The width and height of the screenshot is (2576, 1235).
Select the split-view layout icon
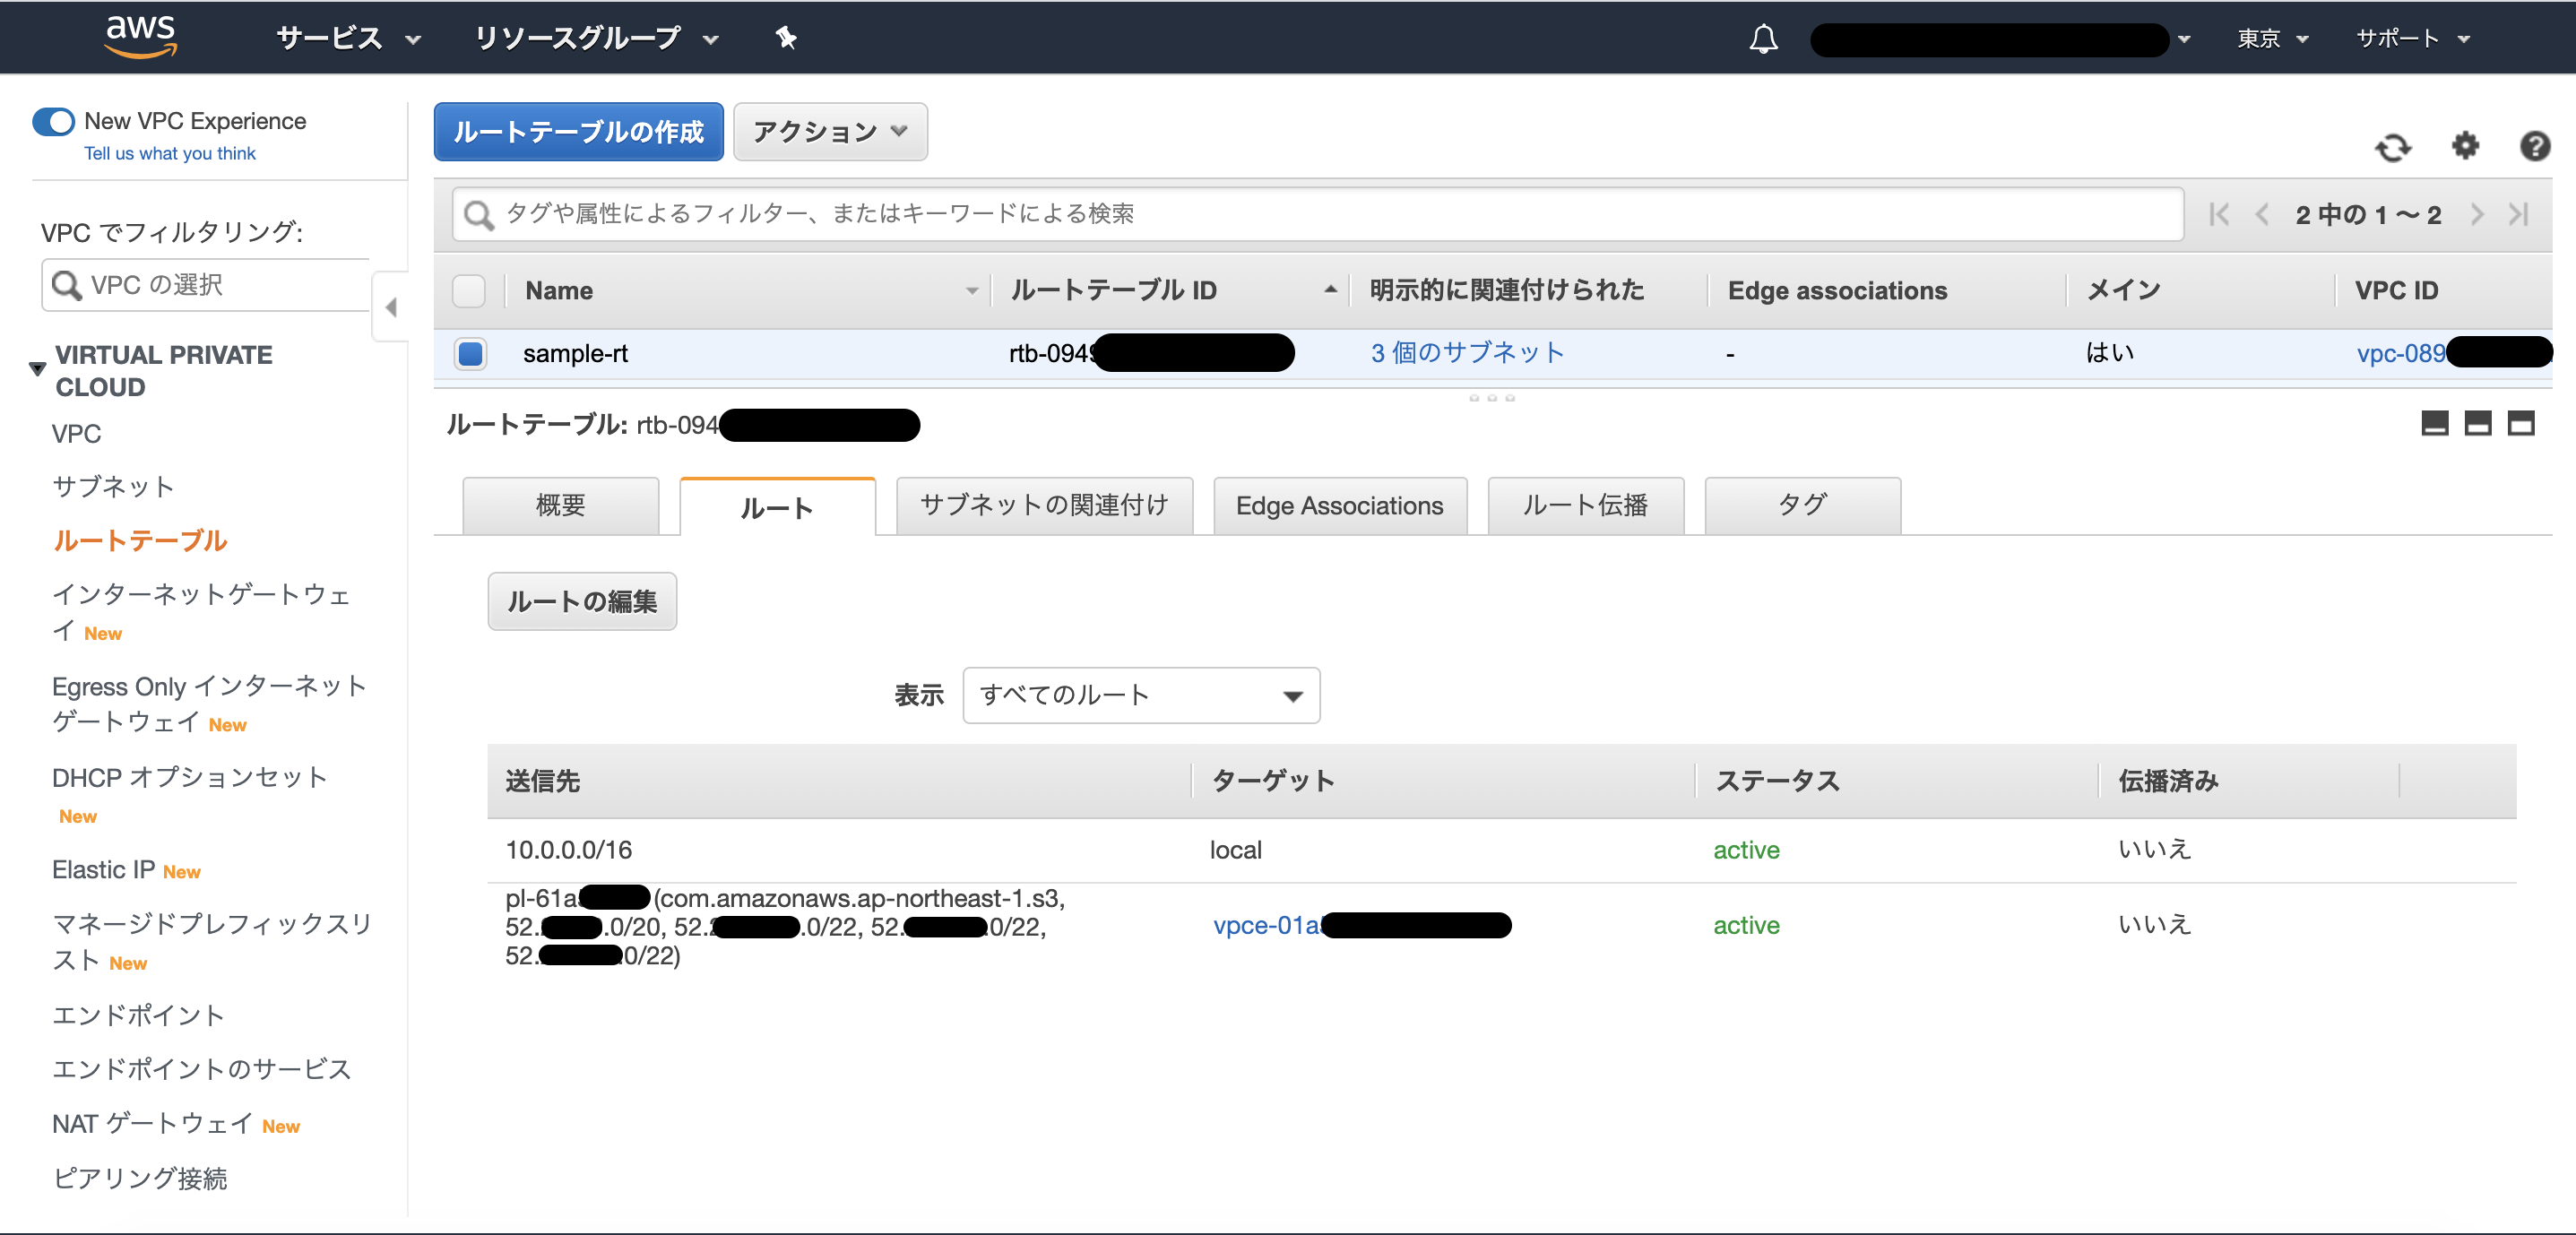pyautogui.click(x=2478, y=423)
